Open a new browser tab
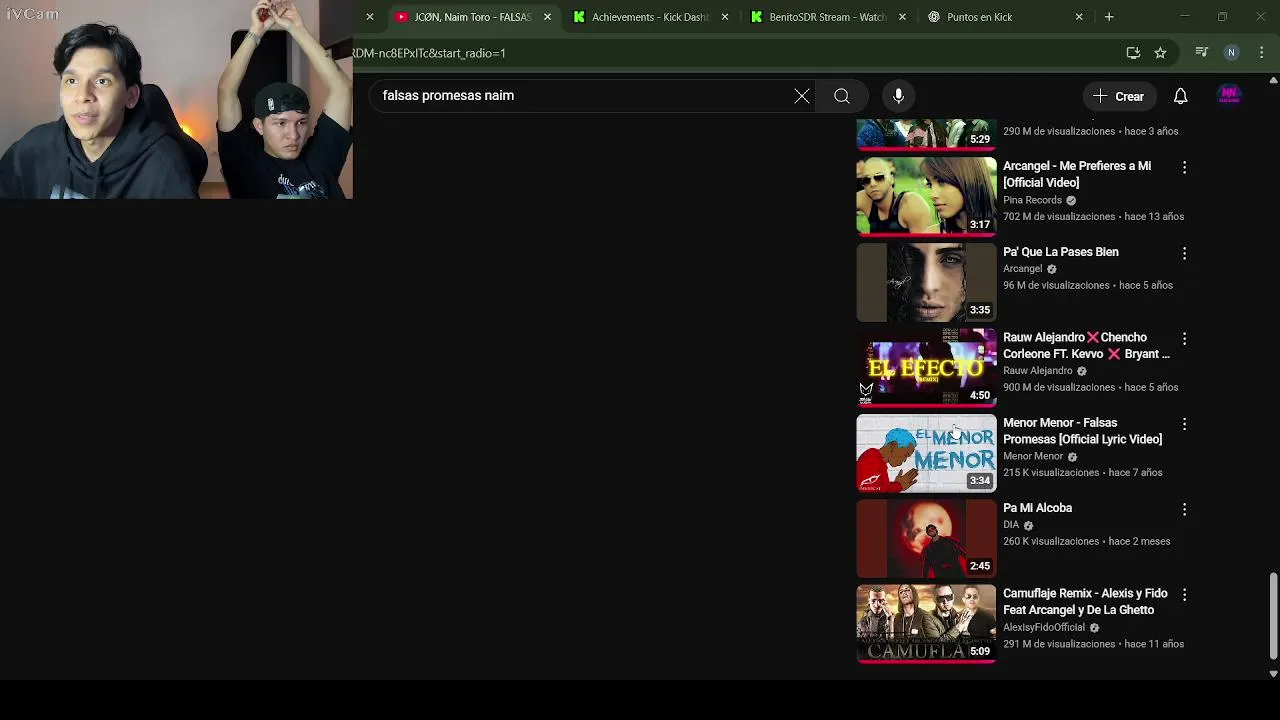Screen dimensions: 1280x720 1109,17
